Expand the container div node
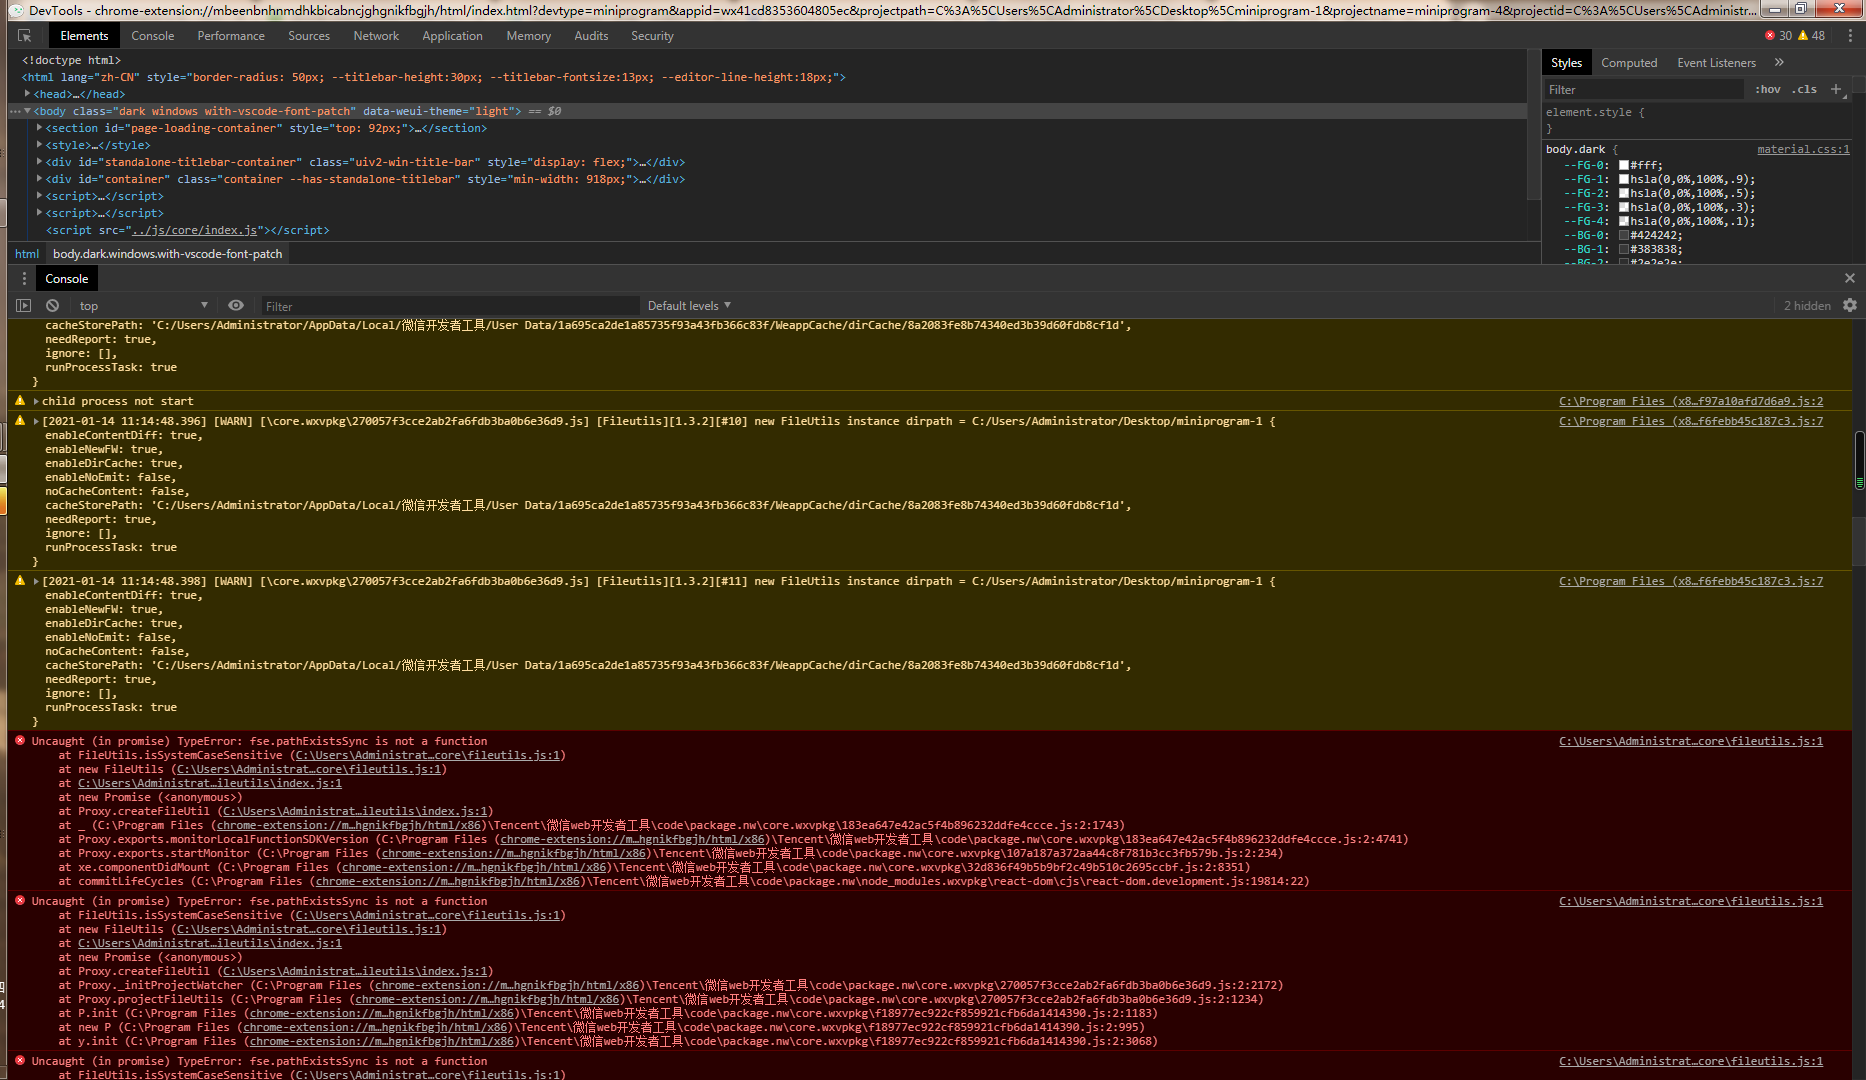 pyautogui.click(x=39, y=179)
